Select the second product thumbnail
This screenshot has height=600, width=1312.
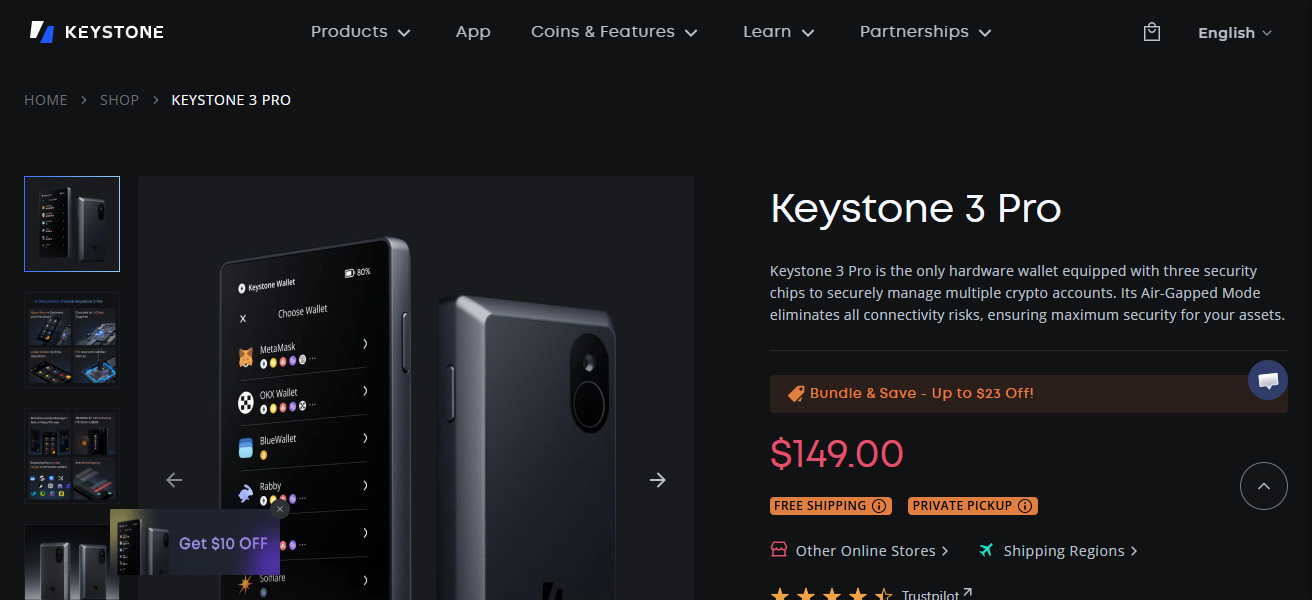click(71, 340)
